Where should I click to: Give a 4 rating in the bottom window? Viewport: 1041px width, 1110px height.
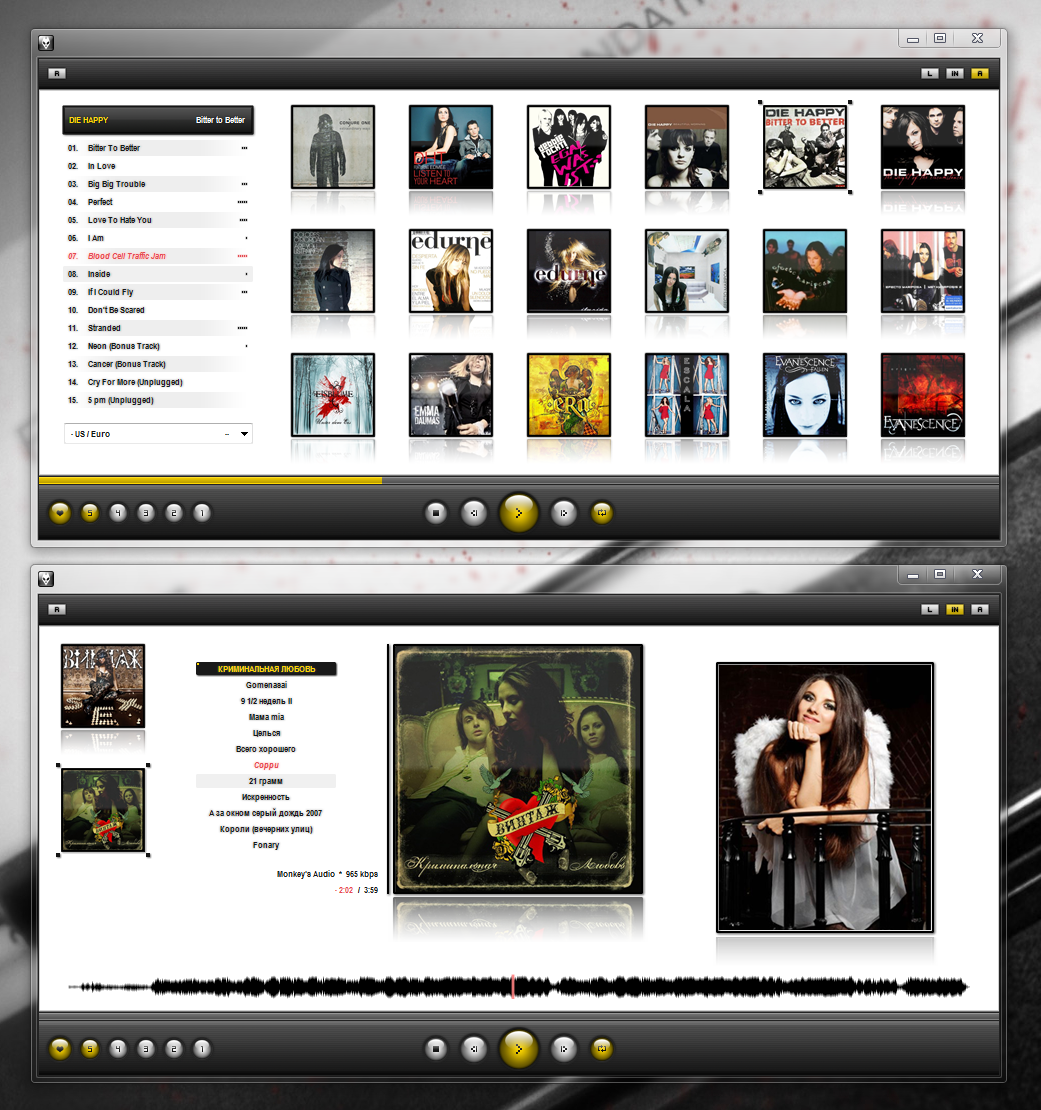point(117,1049)
